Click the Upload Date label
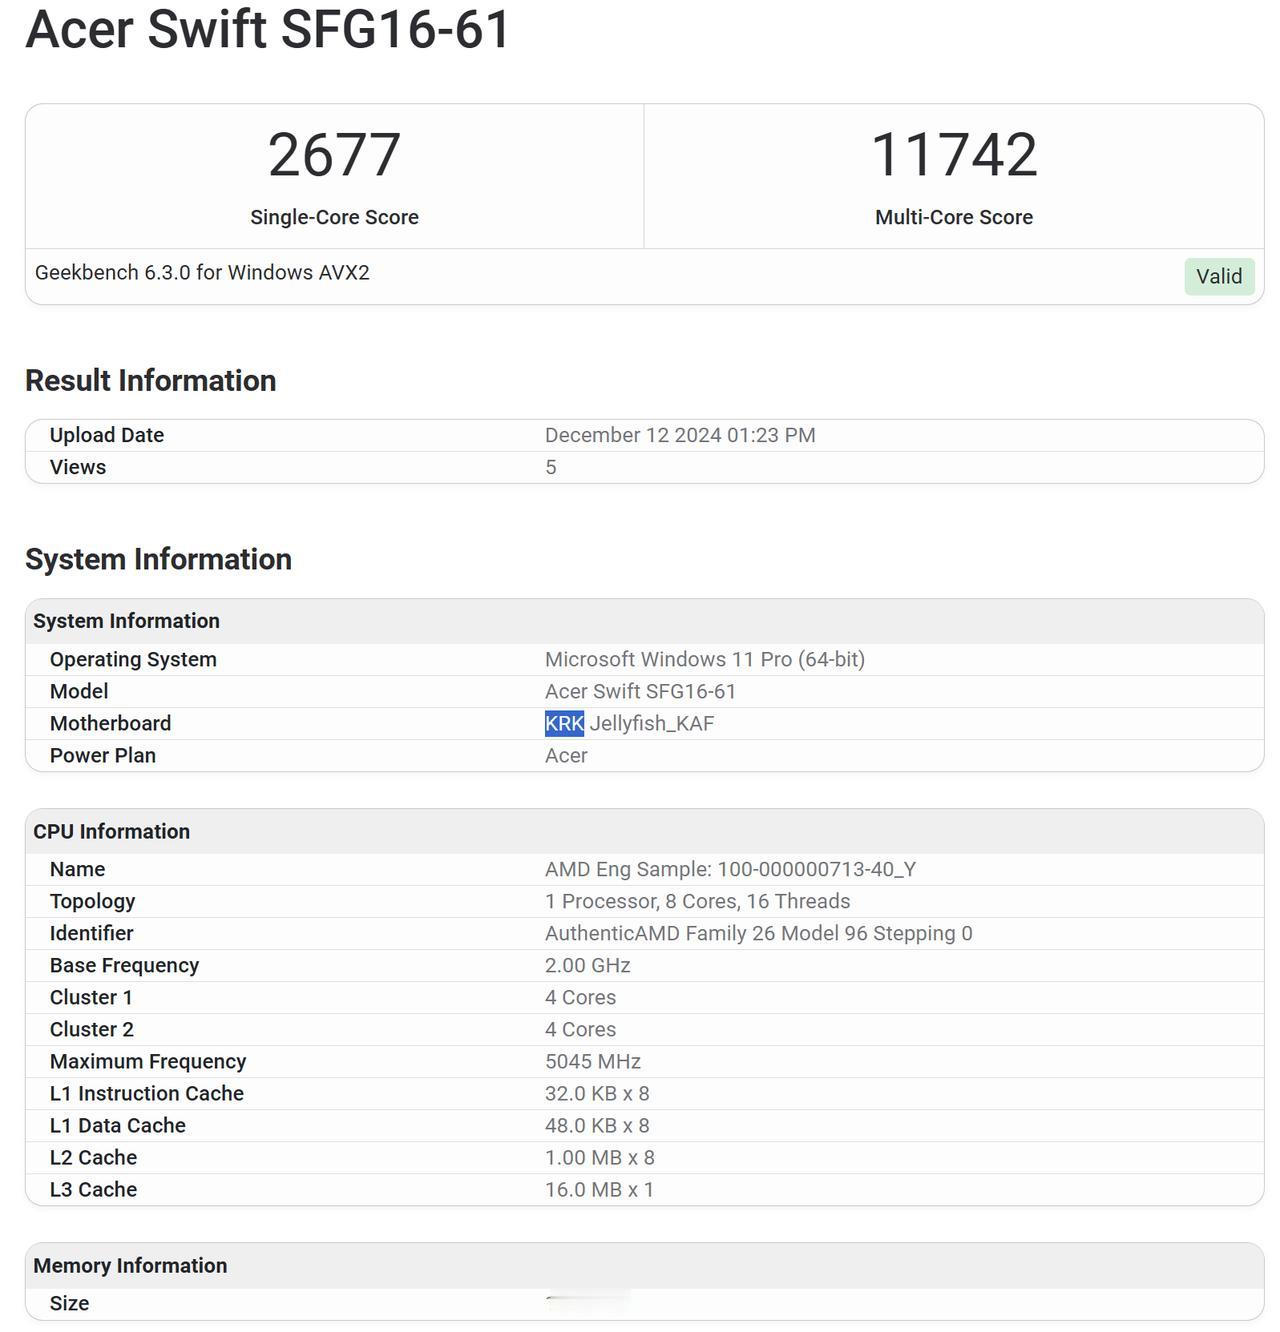Image resolution: width=1280 pixels, height=1332 pixels. pyautogui.click(x=107, y=435)
